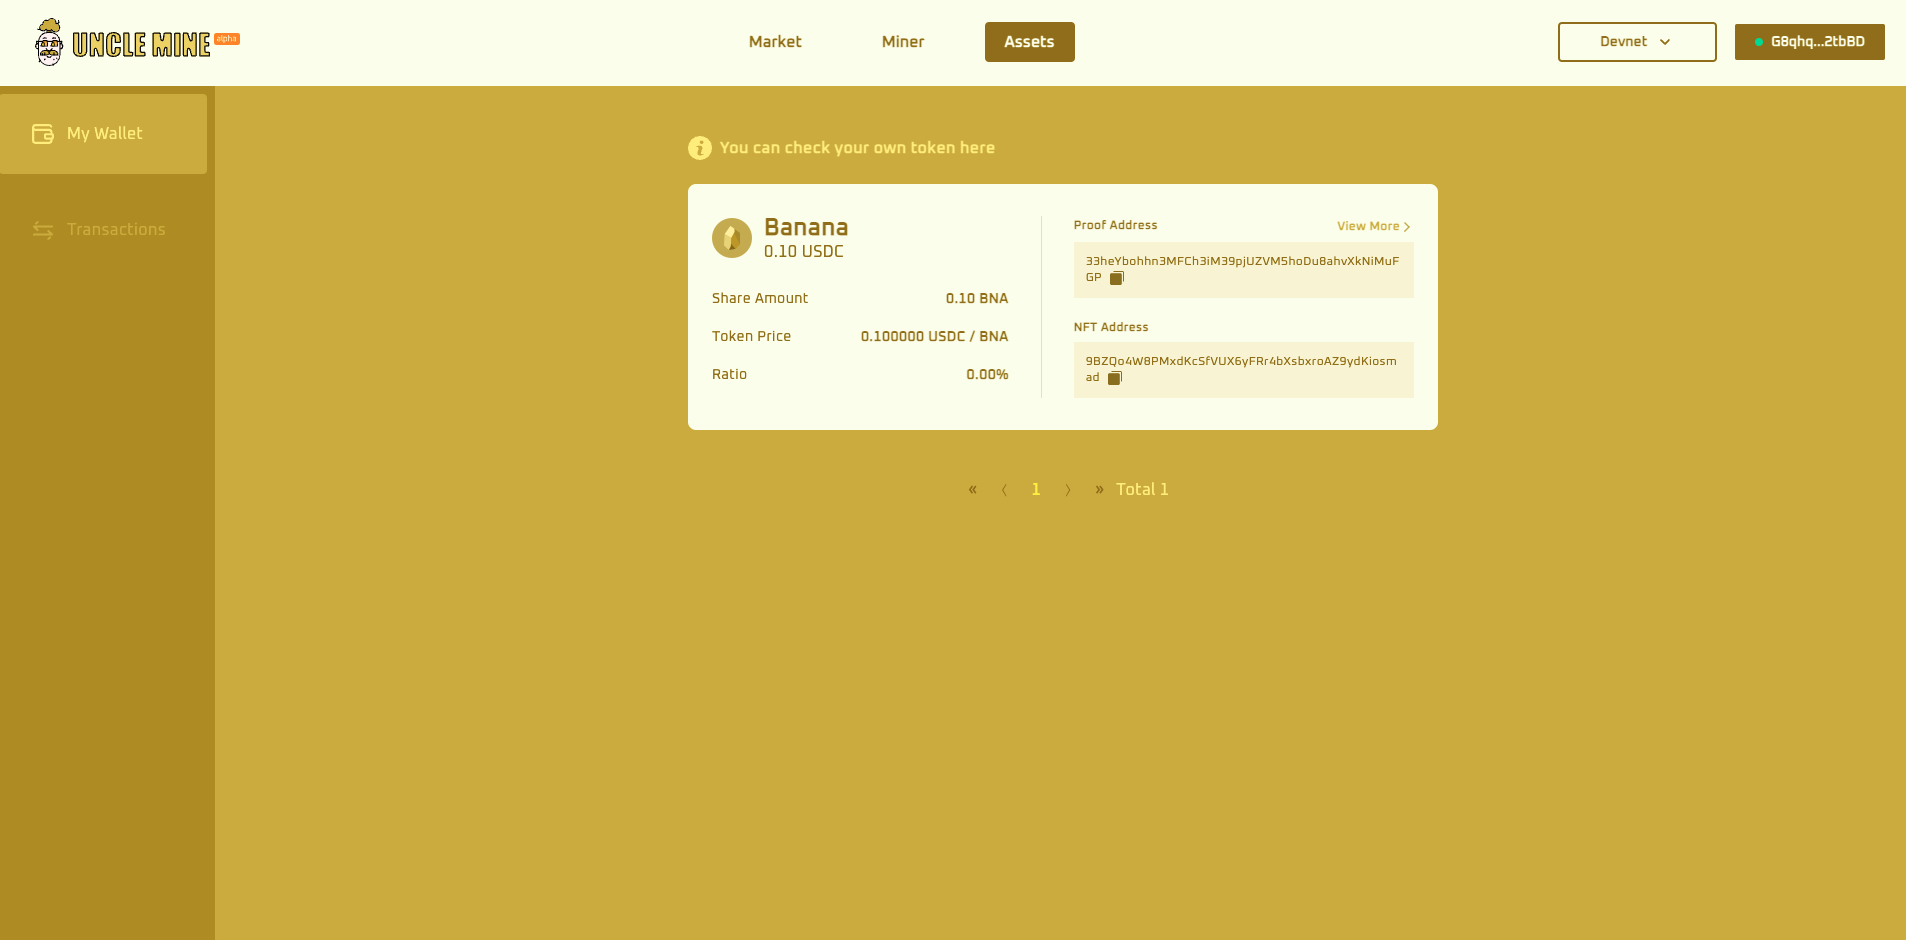Go to next page arrow
Viewport: 1906px width, 940px height.
(x=1068, y=489)
